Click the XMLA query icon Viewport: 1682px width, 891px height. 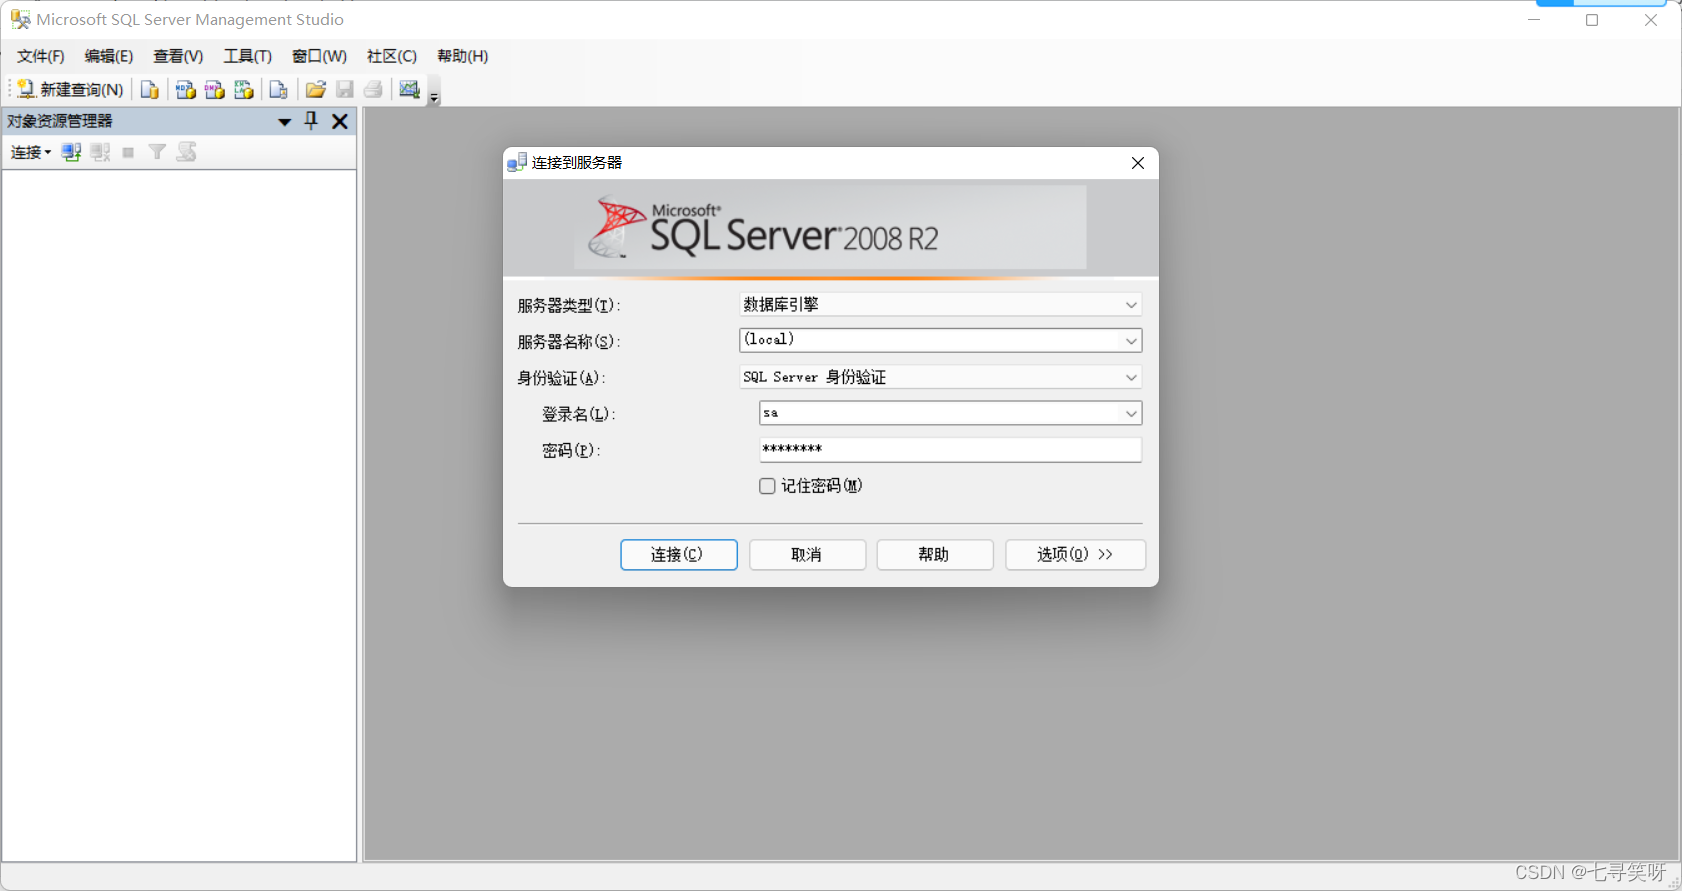tap(243, 90)
